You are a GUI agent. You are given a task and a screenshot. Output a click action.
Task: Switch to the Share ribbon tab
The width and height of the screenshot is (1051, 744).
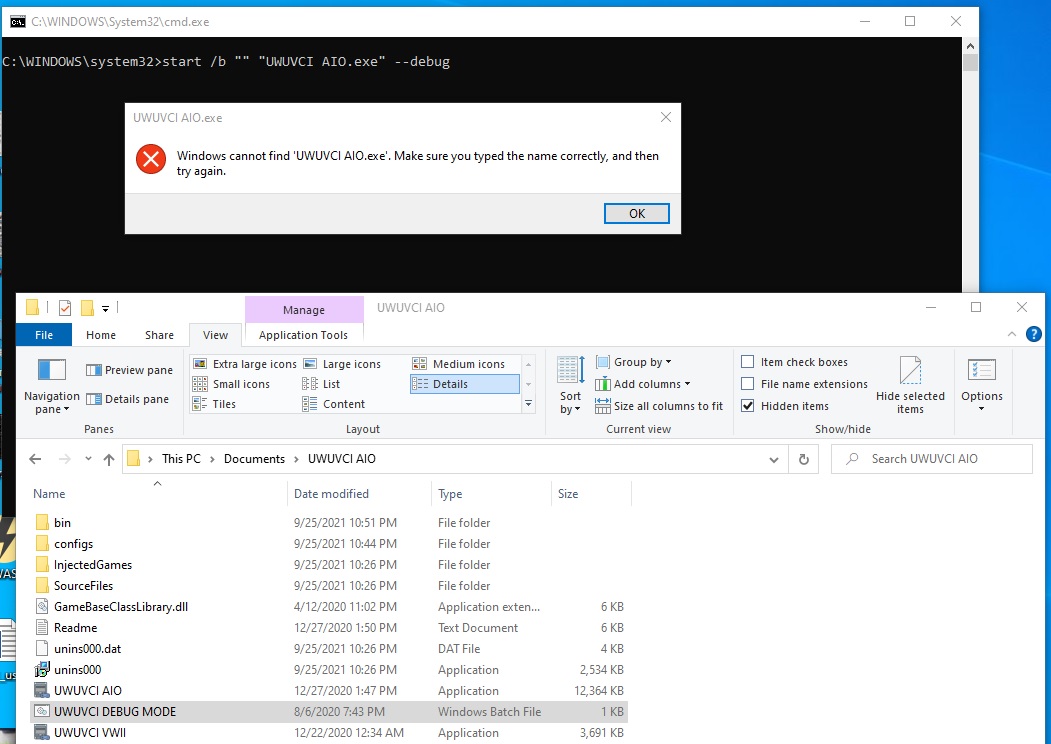pyautogui.click(x=159, y=334)
